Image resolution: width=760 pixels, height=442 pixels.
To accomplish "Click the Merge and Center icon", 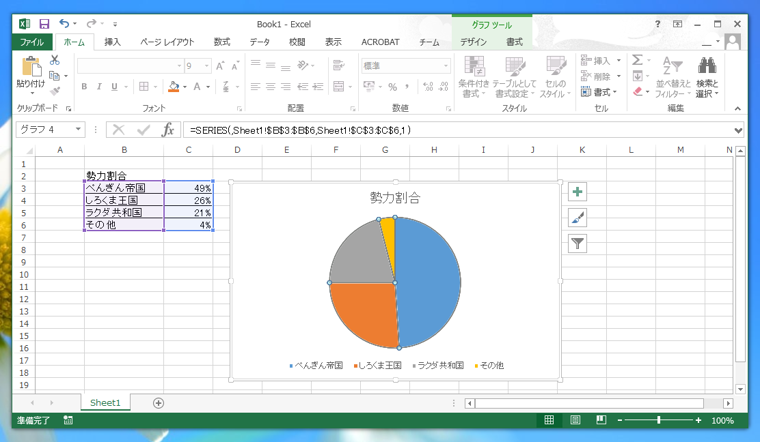I will click(x=338, y=86).
